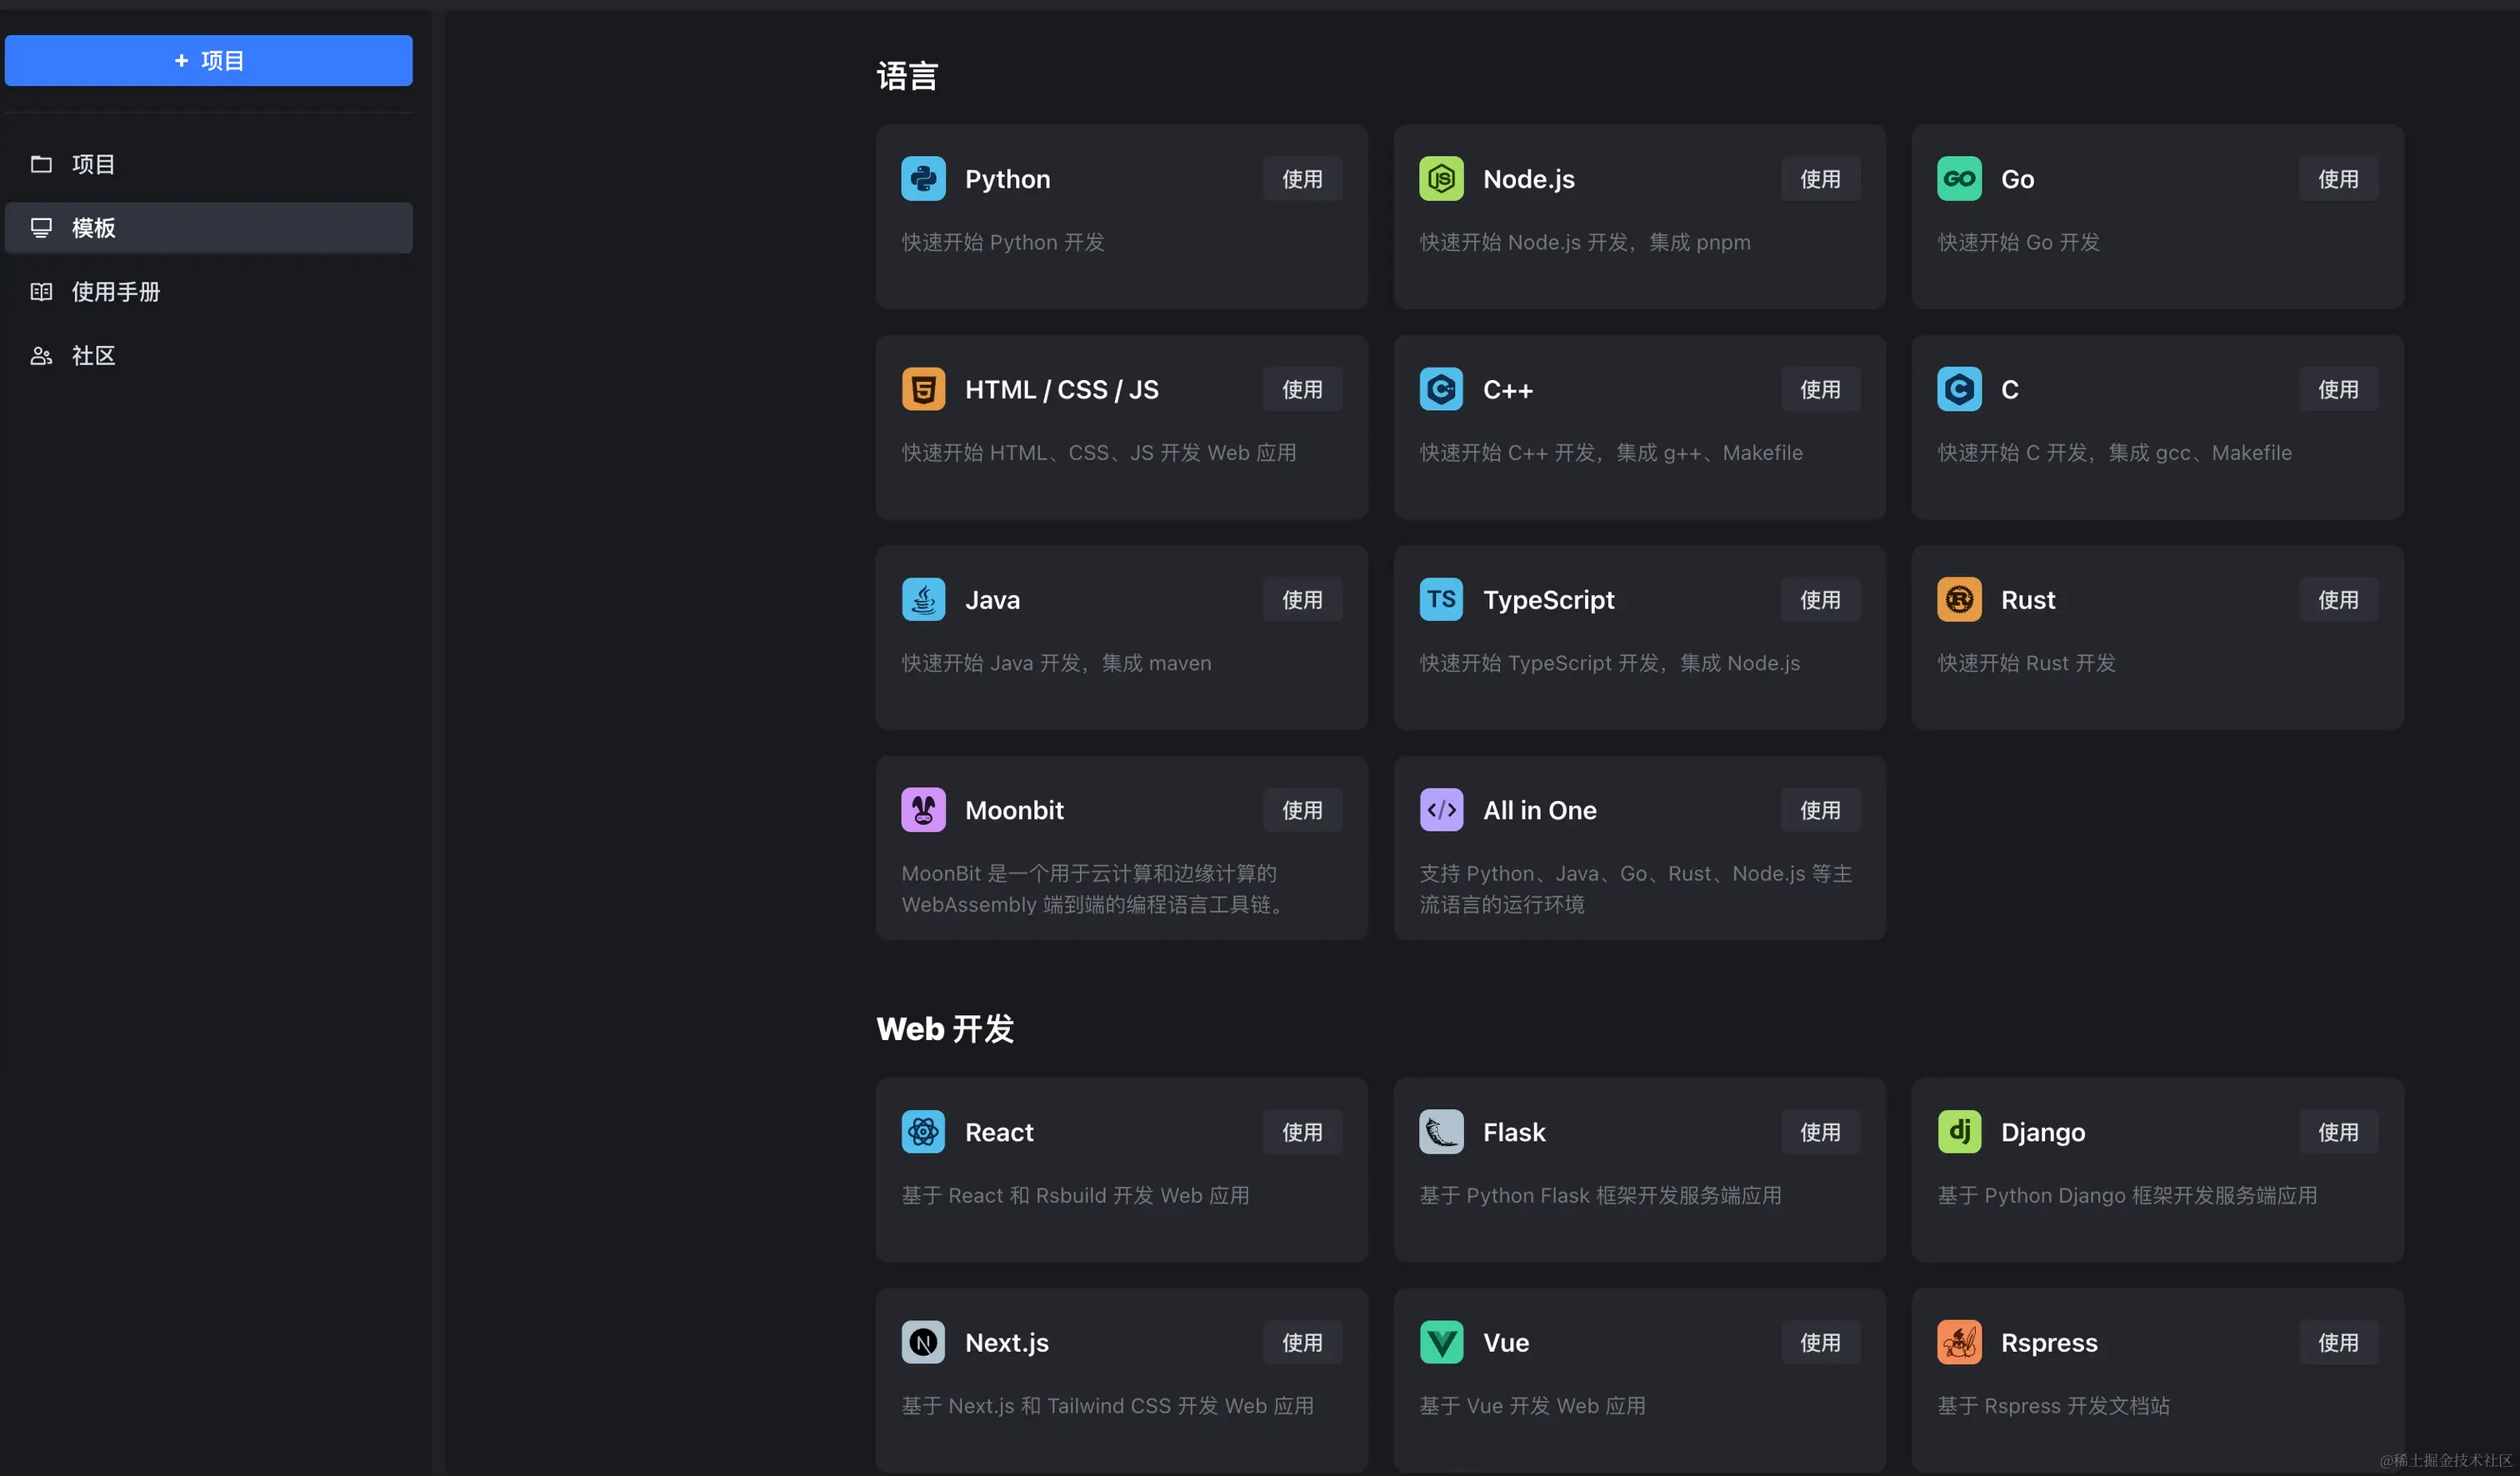
Task: Click the HTML5 logo icon
Action: pos(923,389)
